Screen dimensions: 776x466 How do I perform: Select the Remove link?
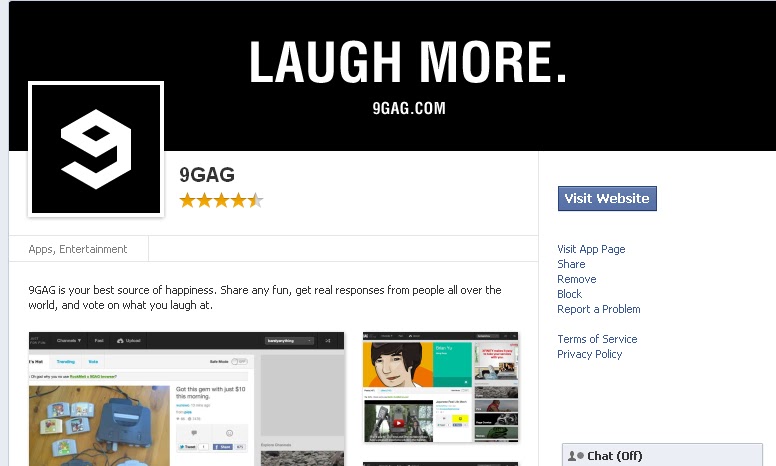[577, 279]
